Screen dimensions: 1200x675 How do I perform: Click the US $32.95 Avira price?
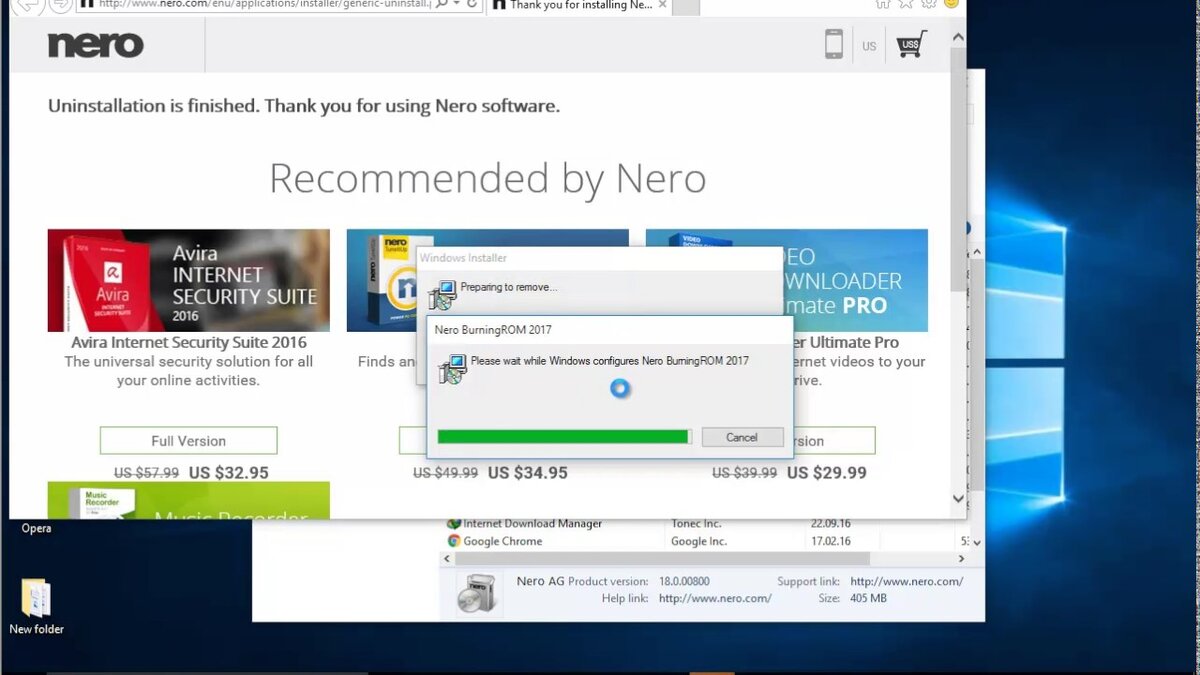coord(228,472)
